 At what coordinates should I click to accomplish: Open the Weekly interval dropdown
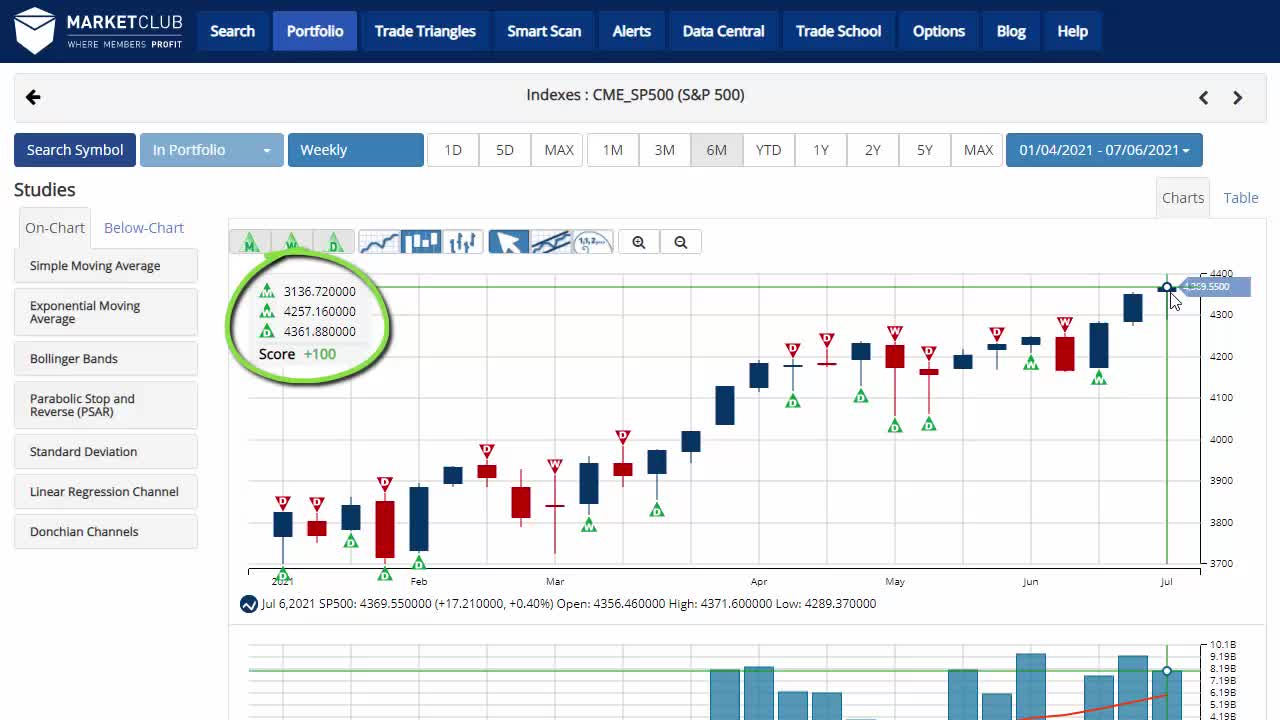point(356,150)
